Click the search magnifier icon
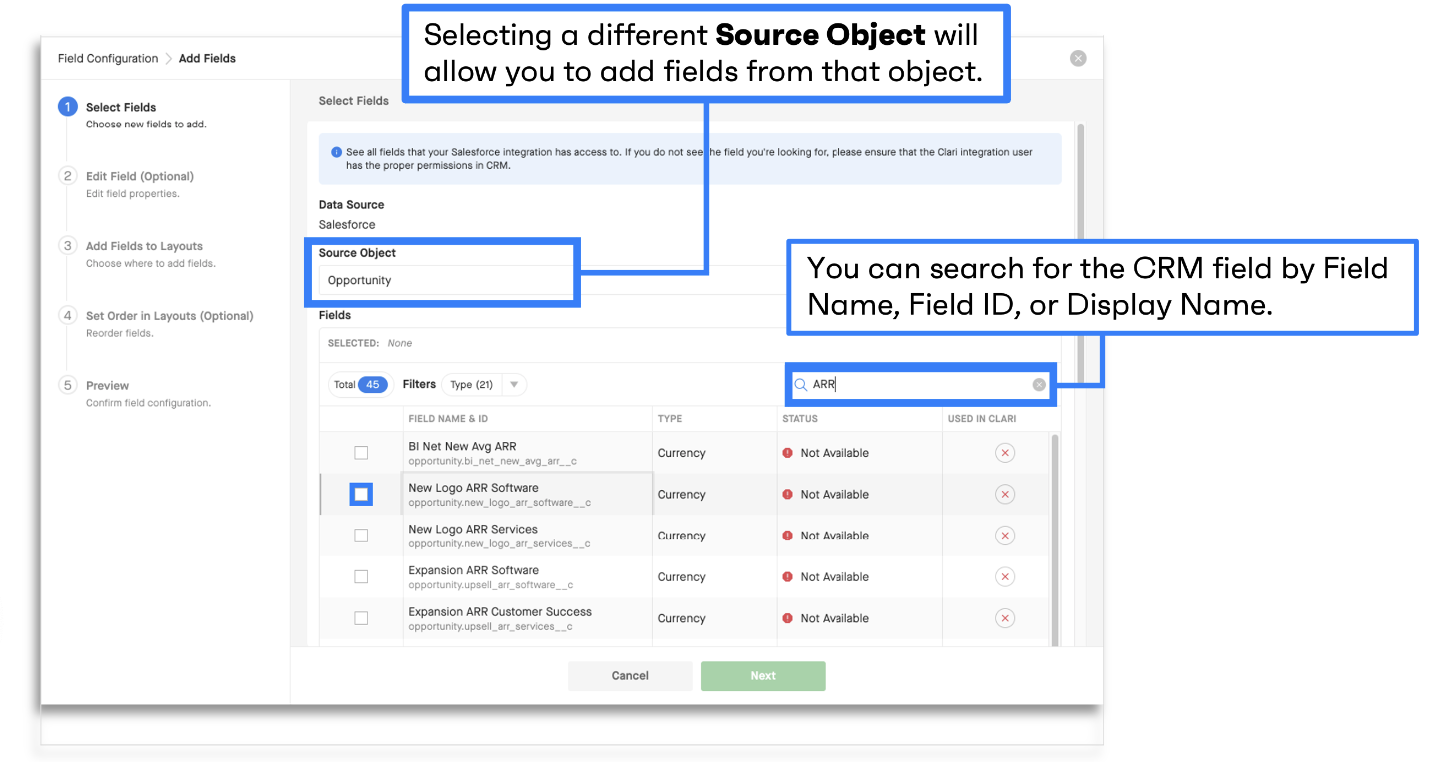Viewport: 1436px width, 762px height. tap(800, 384)
